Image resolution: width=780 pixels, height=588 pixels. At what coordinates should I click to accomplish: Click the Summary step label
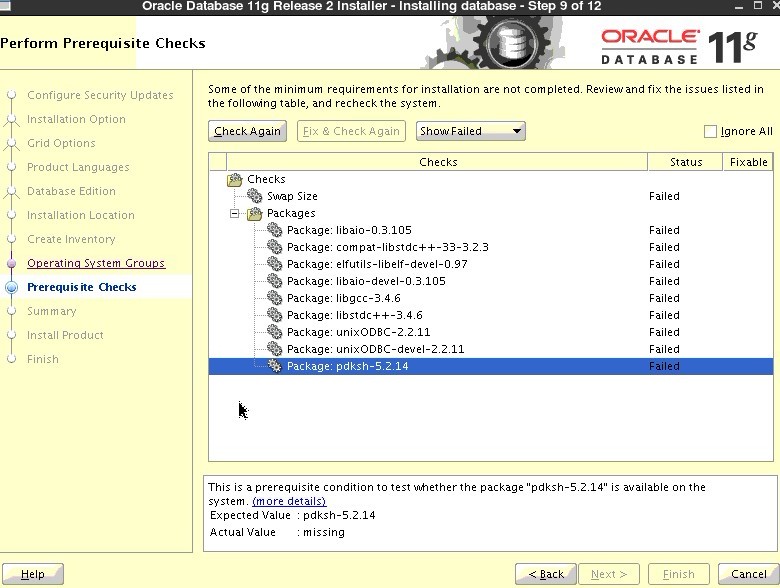coord(52,311)
